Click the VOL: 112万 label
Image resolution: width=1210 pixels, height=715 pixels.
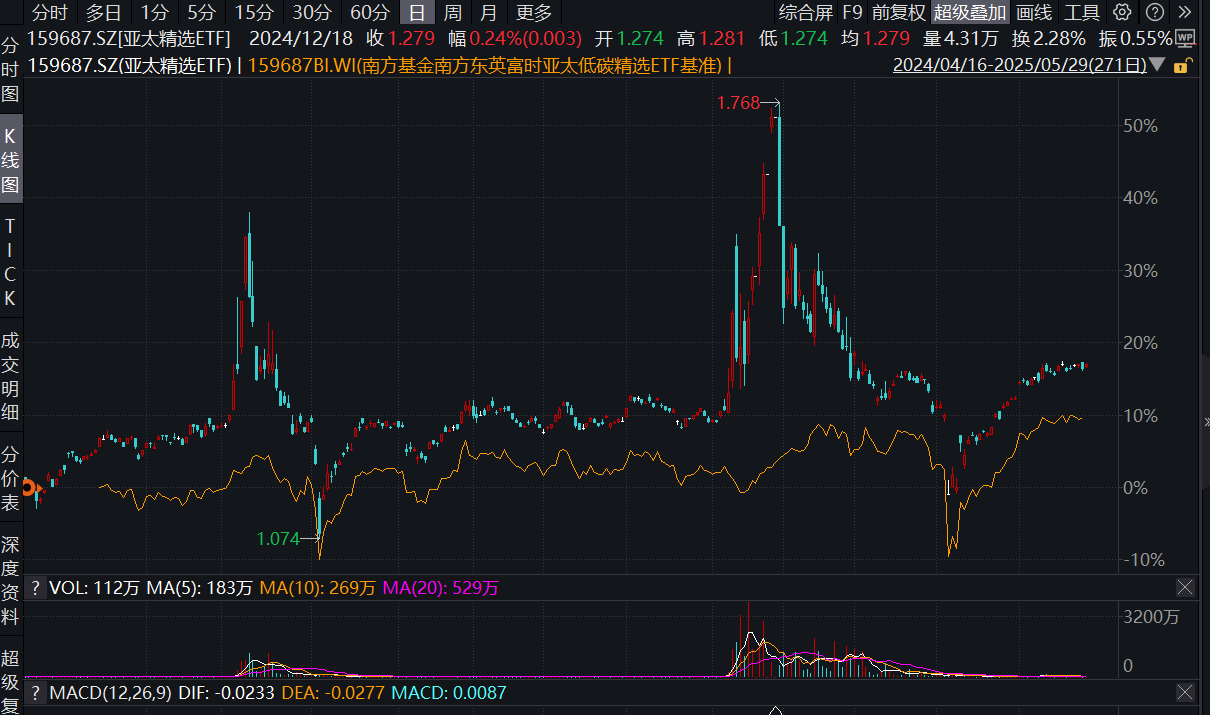click(95, 588)
